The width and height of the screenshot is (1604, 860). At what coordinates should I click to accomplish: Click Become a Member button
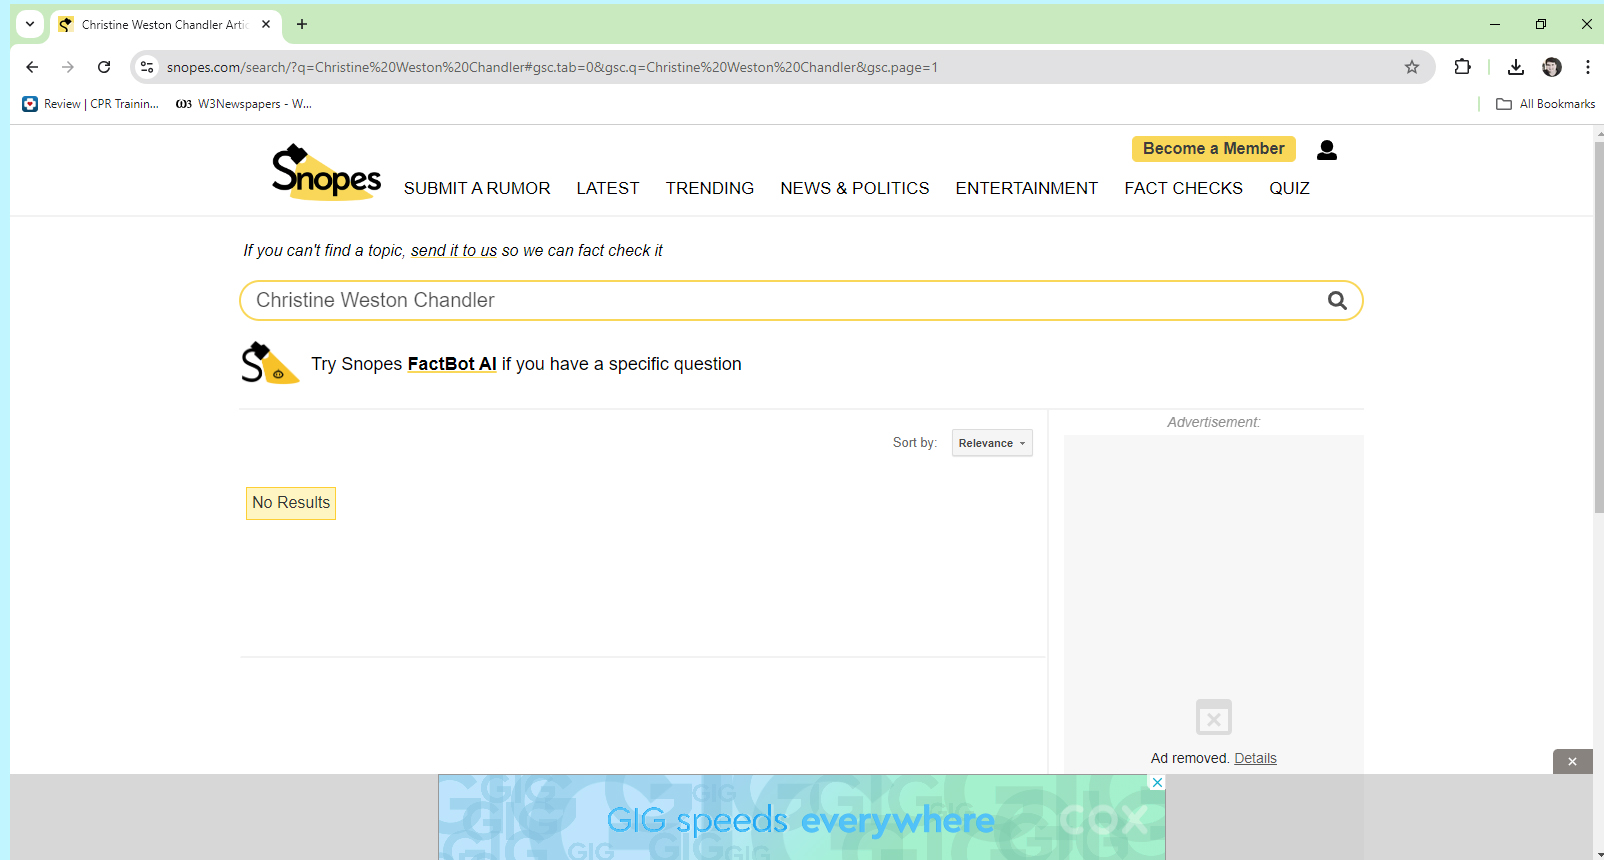point(1213,149)
